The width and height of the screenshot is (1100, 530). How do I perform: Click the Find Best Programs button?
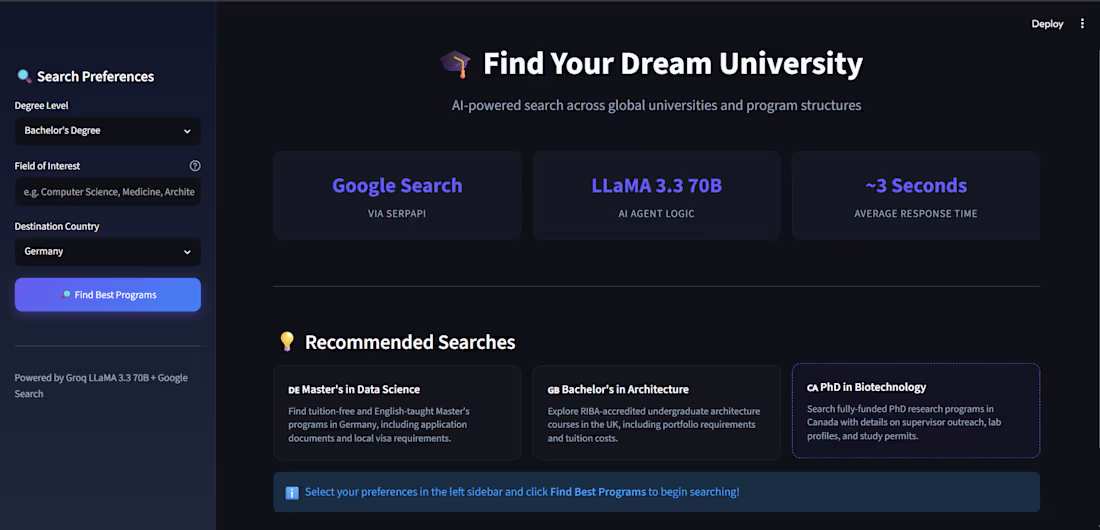click(108, 295)
